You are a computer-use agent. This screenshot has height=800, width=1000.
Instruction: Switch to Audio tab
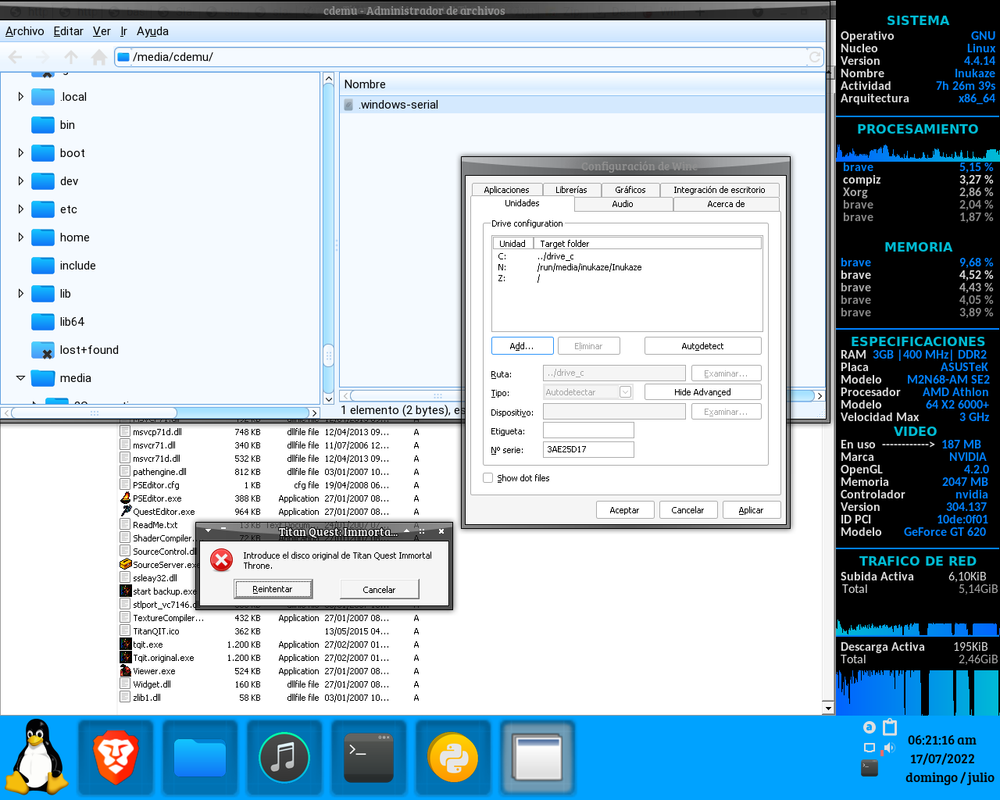coord(622,204)
